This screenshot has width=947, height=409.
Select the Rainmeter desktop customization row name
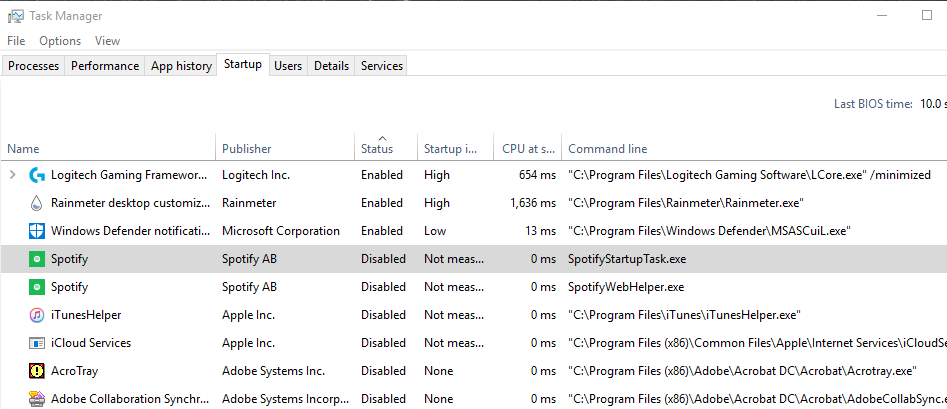point(130,203)
